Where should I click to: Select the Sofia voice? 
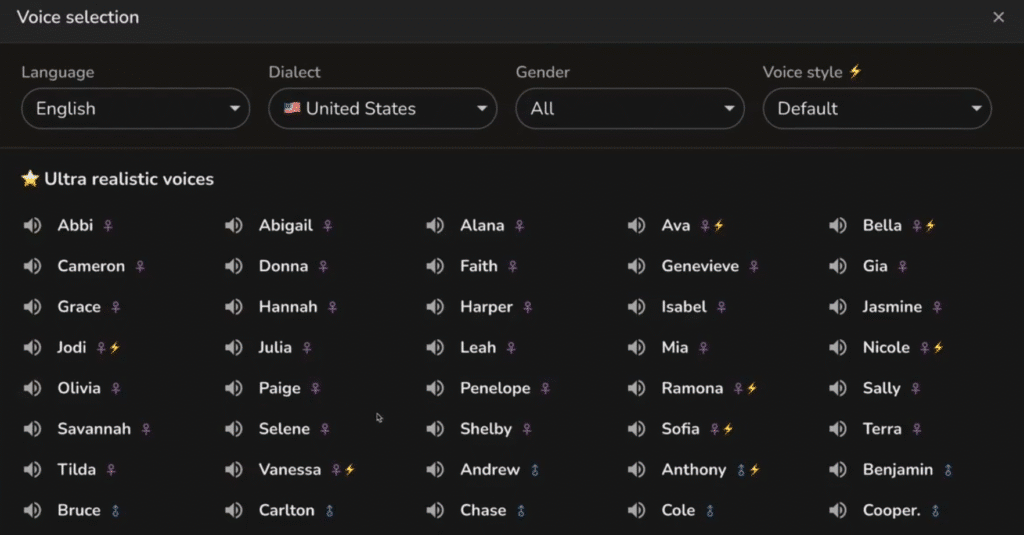(680, 429)
